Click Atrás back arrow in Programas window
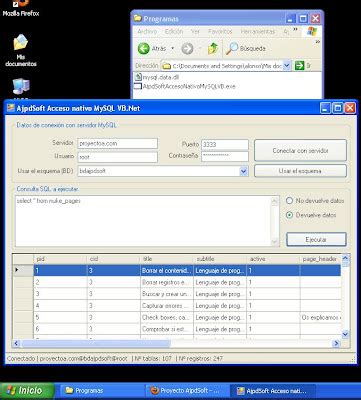This screenshot has width=361, height=400. (144, 49)
